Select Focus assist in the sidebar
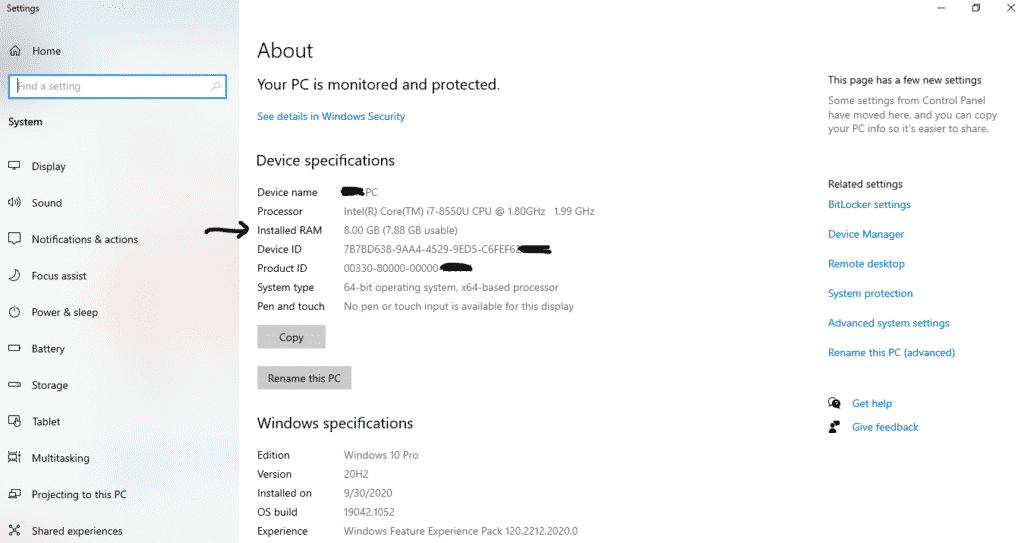1024x543 pixels. tap(59, 276)
